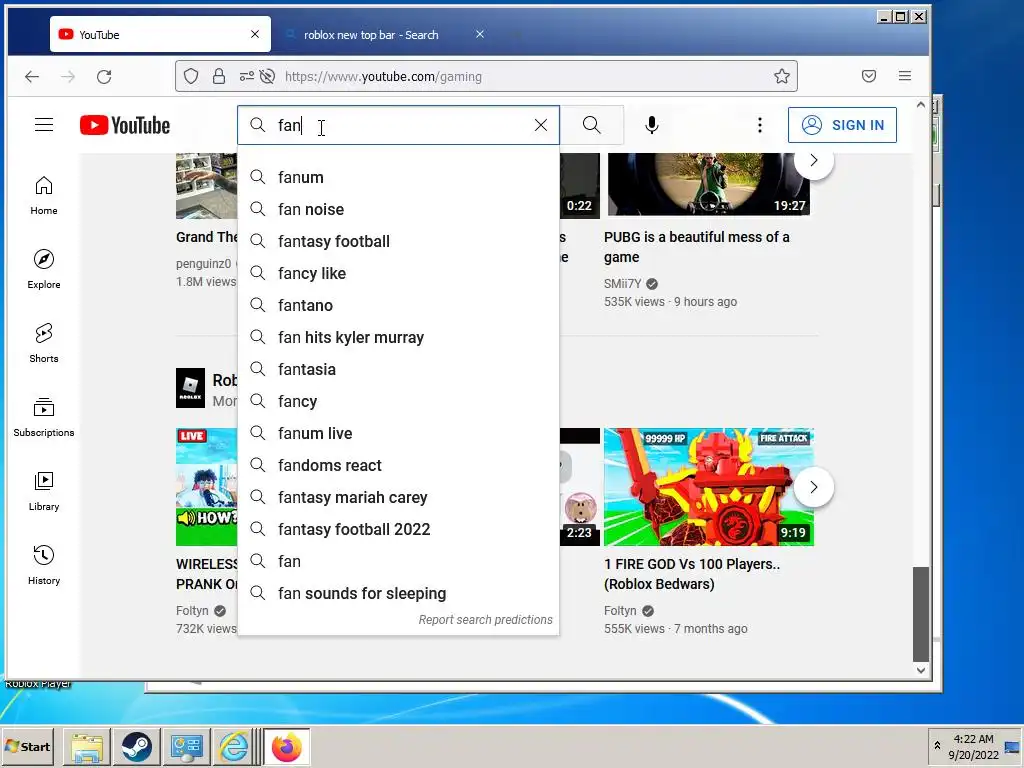Open the YouTube hamburger guide menu
1024x768 pixels.
click(44, 125)
